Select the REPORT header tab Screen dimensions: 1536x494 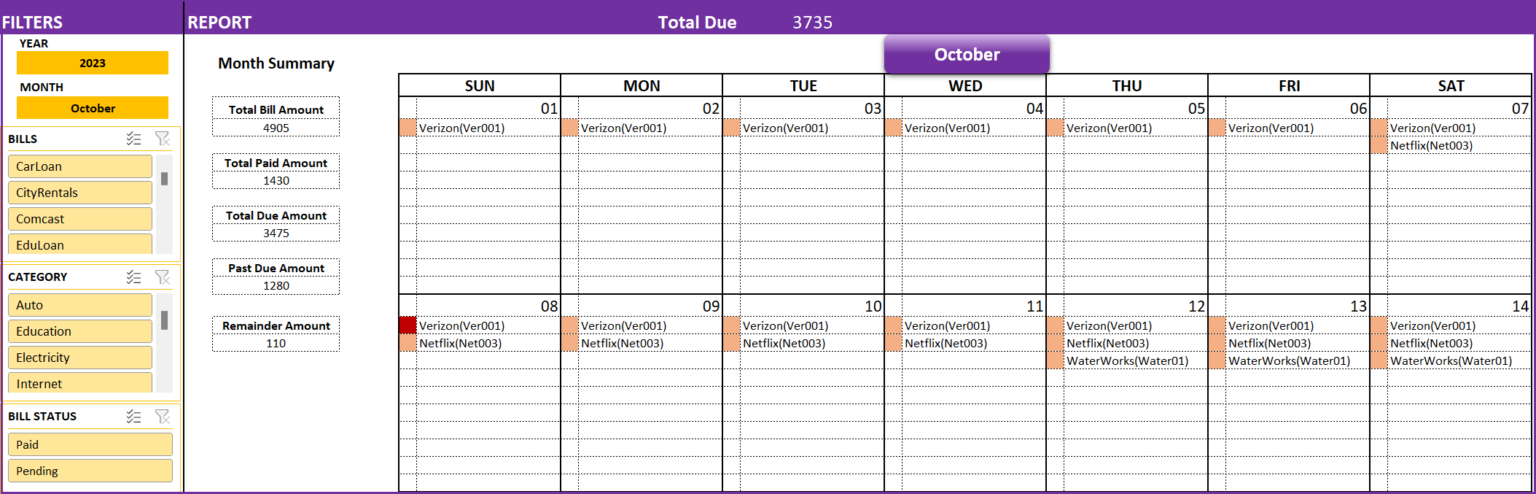click(220, 22)
